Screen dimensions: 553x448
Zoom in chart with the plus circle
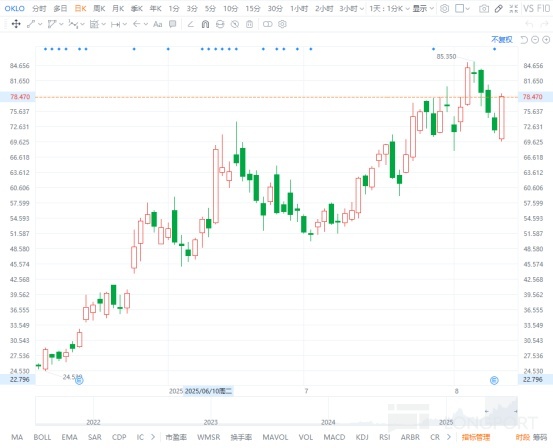pyautogui.click(x=546, y=40)
